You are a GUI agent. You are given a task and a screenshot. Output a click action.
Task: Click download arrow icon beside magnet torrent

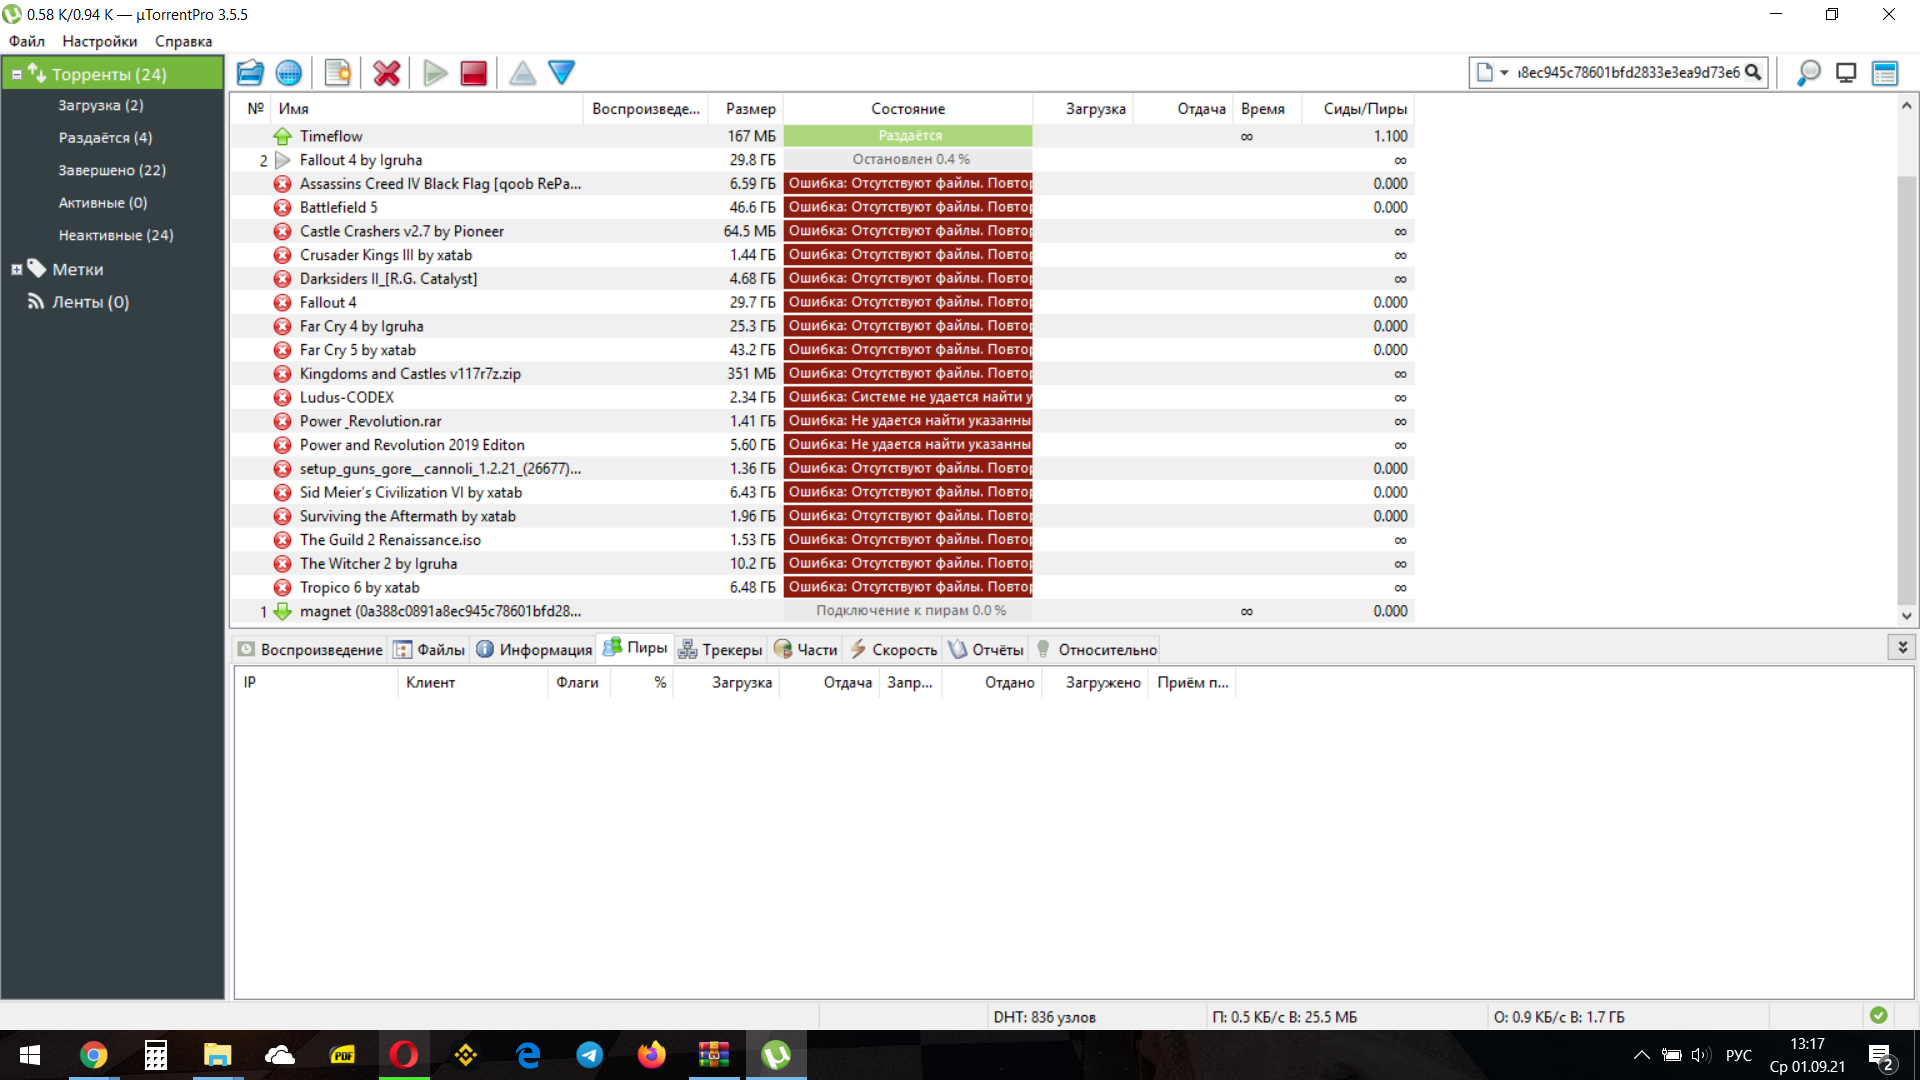[x=283, y=611]
